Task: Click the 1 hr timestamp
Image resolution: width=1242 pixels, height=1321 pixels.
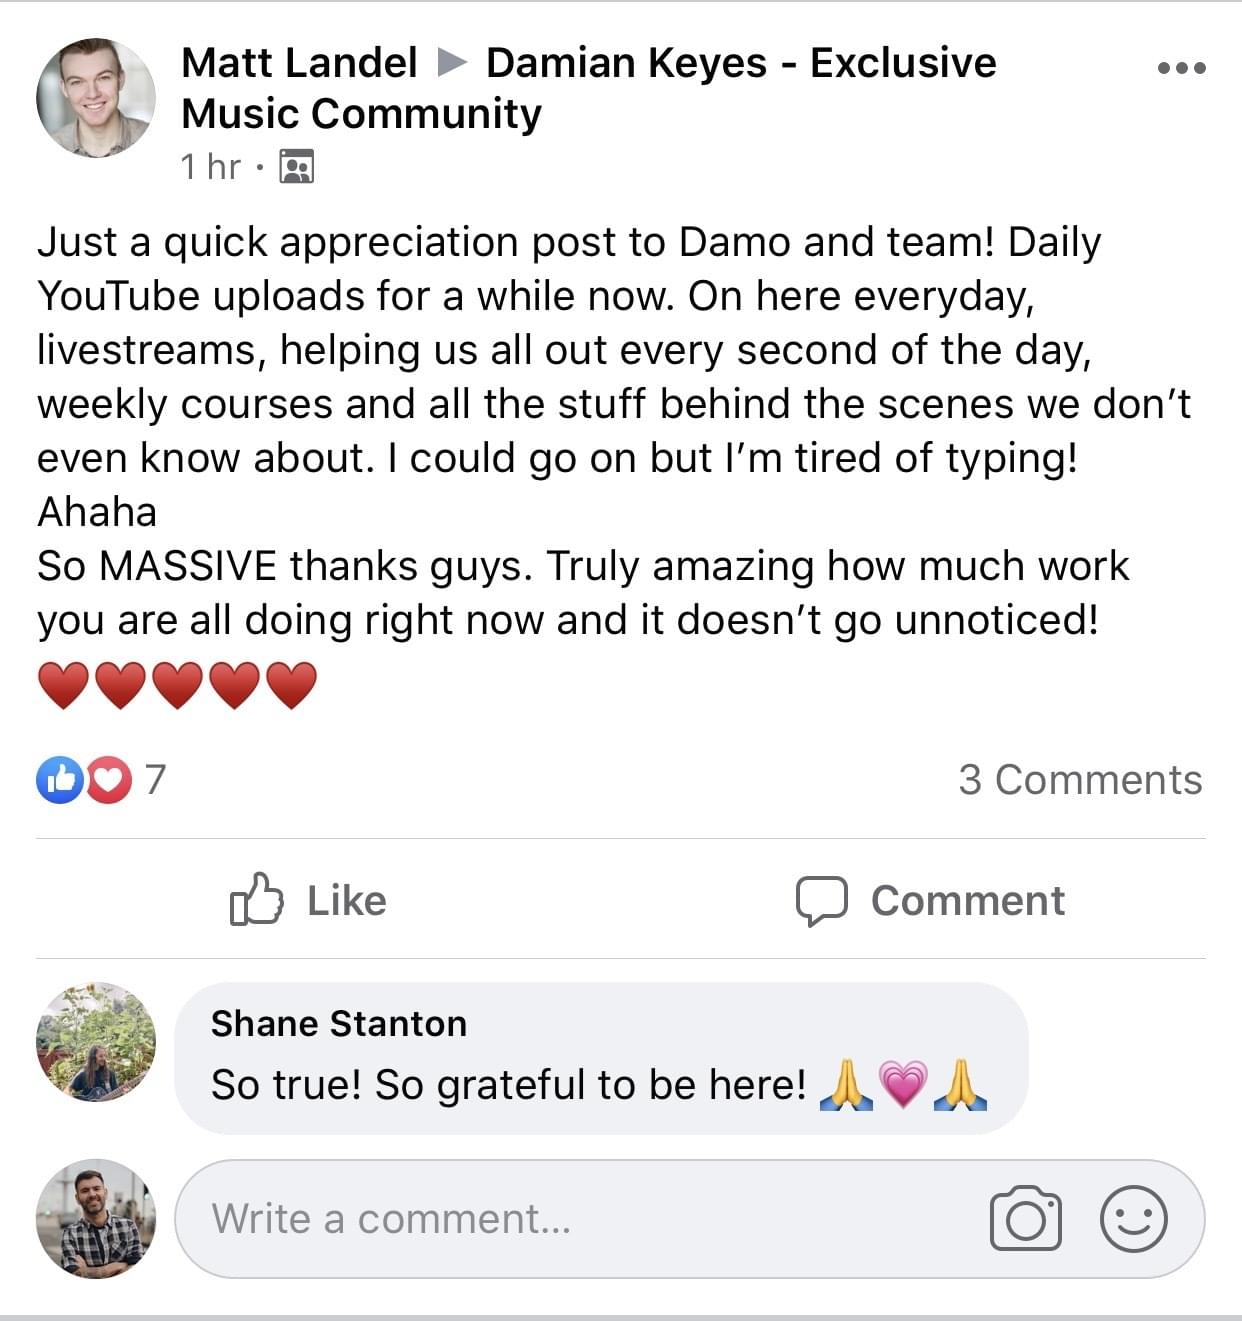Action: pos(211,166)
